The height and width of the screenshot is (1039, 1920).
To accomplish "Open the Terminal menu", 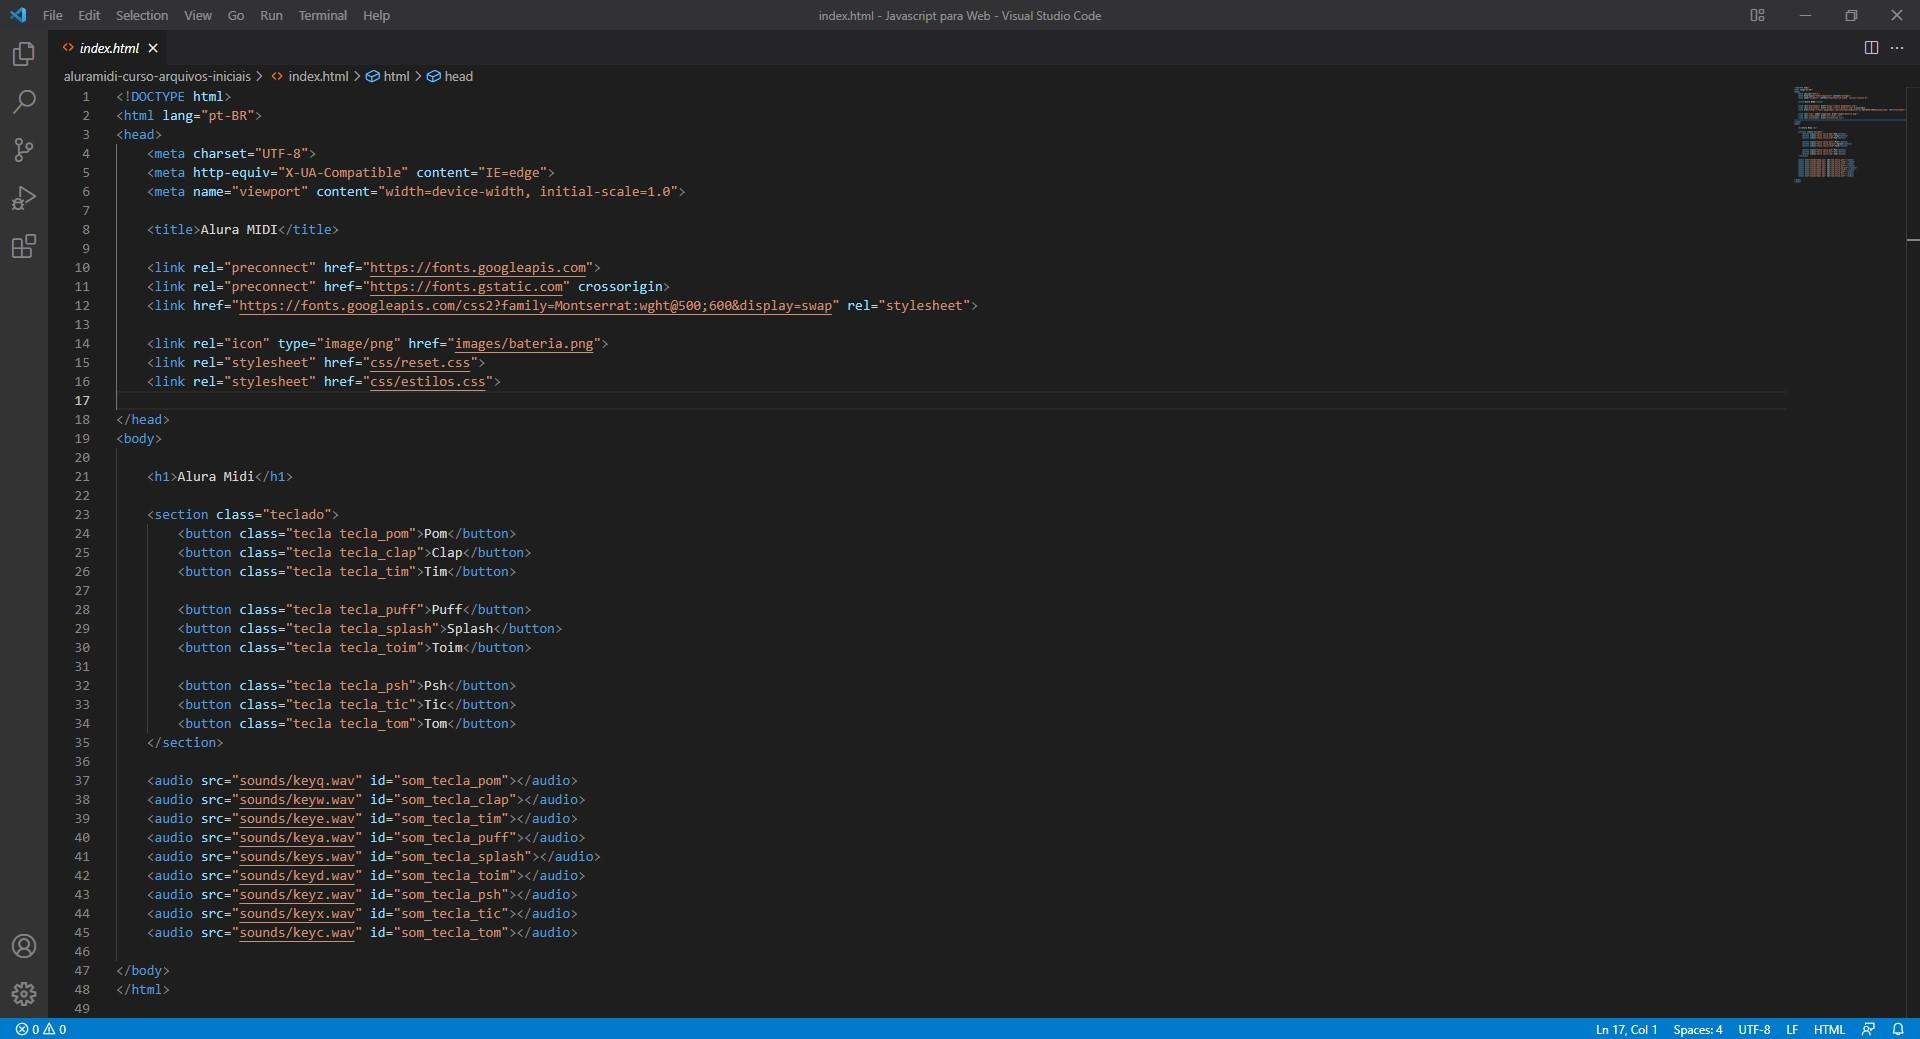I will pyautogui.click(x=323, y=15).
